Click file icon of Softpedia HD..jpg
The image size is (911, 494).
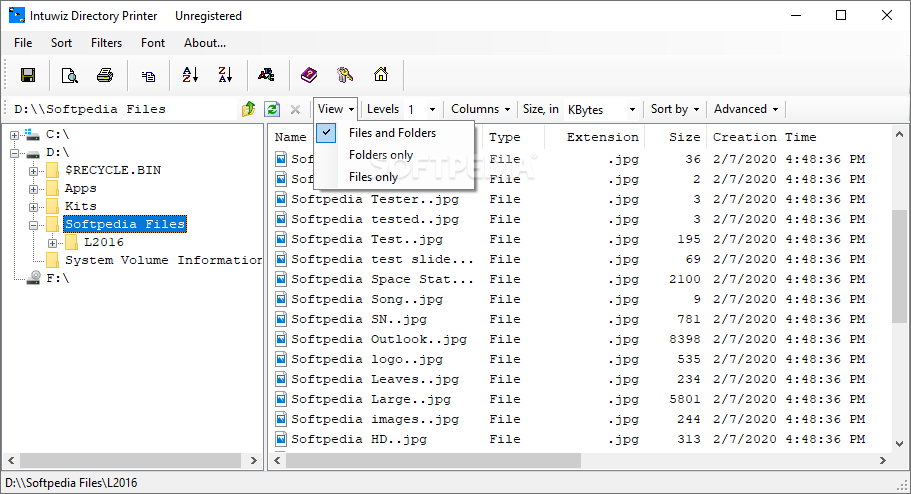pyautogui.click(x=281, y=439)
